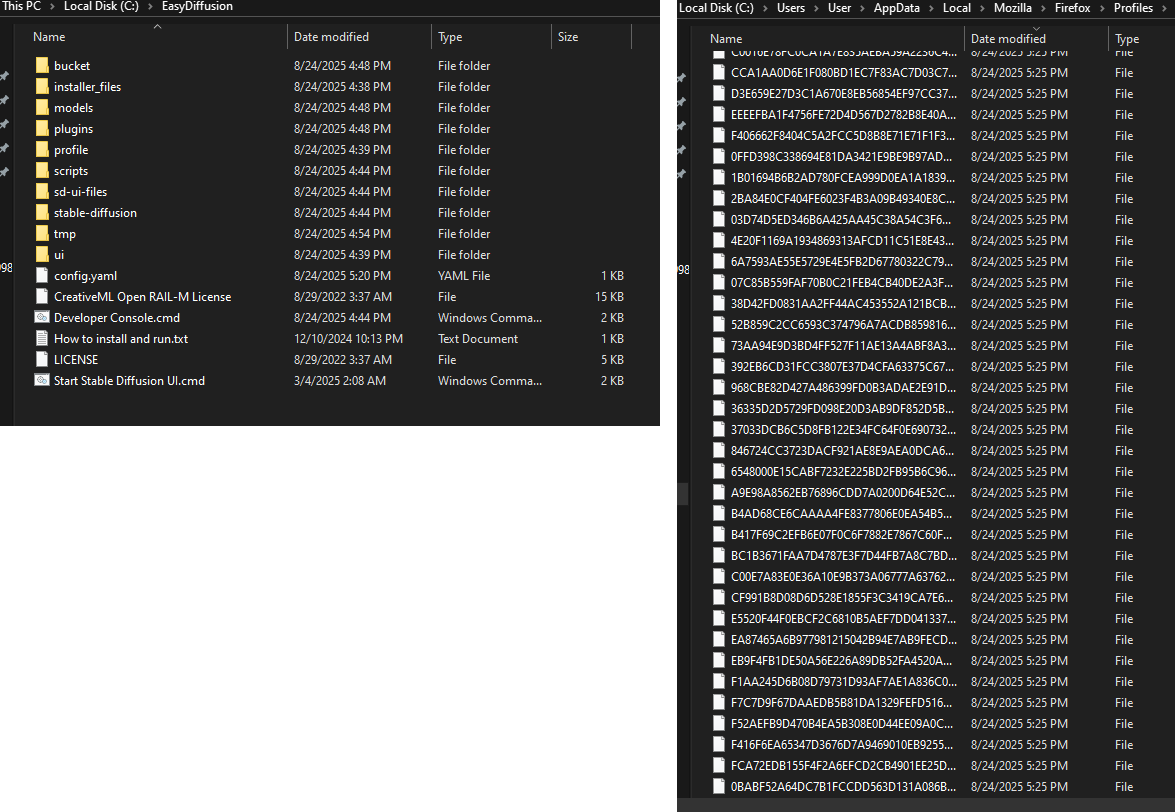This screenshot has width=1175, height=812.
Task: Select the bucket folder icon
Action: coord(42,66)
